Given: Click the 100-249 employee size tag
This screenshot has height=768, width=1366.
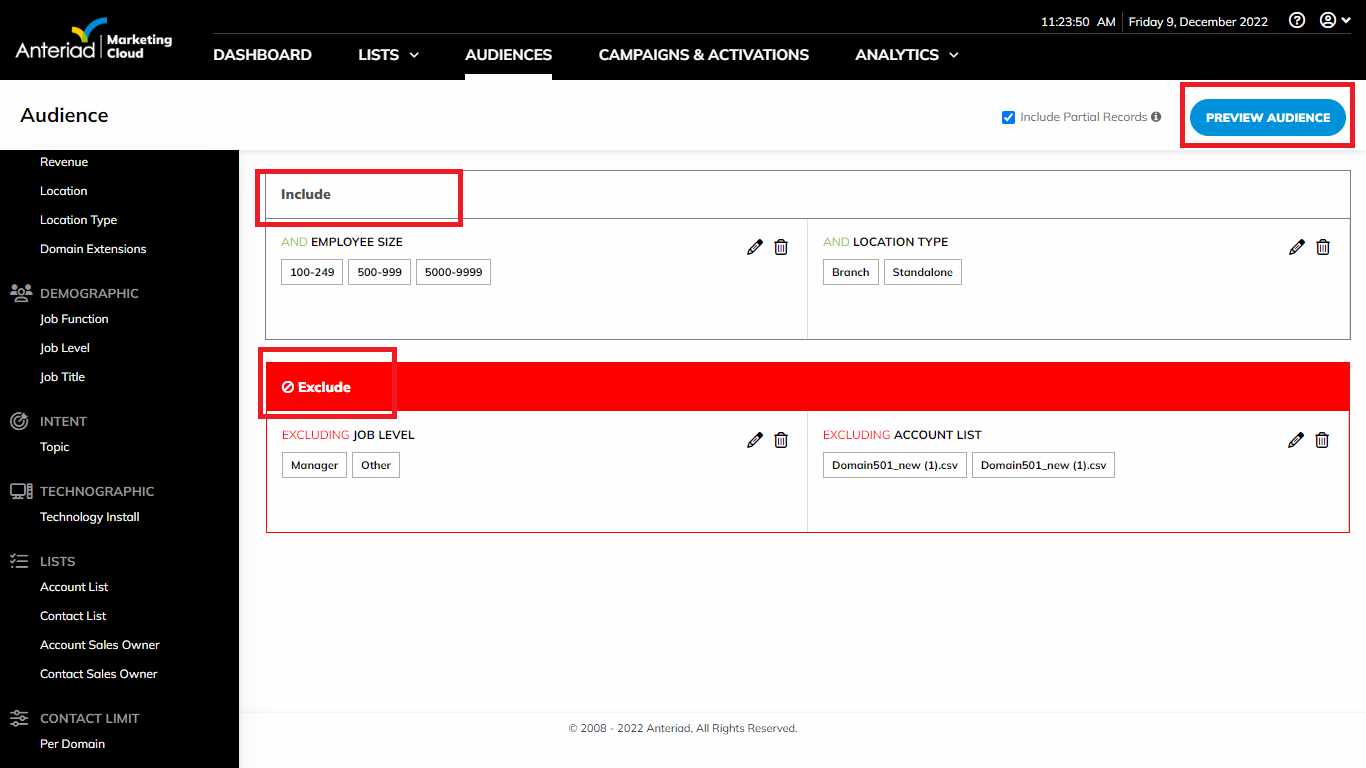Looking at the screenshot, I should point(312,272).
